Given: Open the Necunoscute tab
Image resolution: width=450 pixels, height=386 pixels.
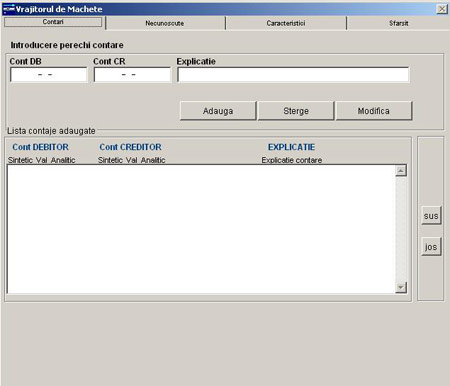Looking at the screenshot, I should 165,23.
